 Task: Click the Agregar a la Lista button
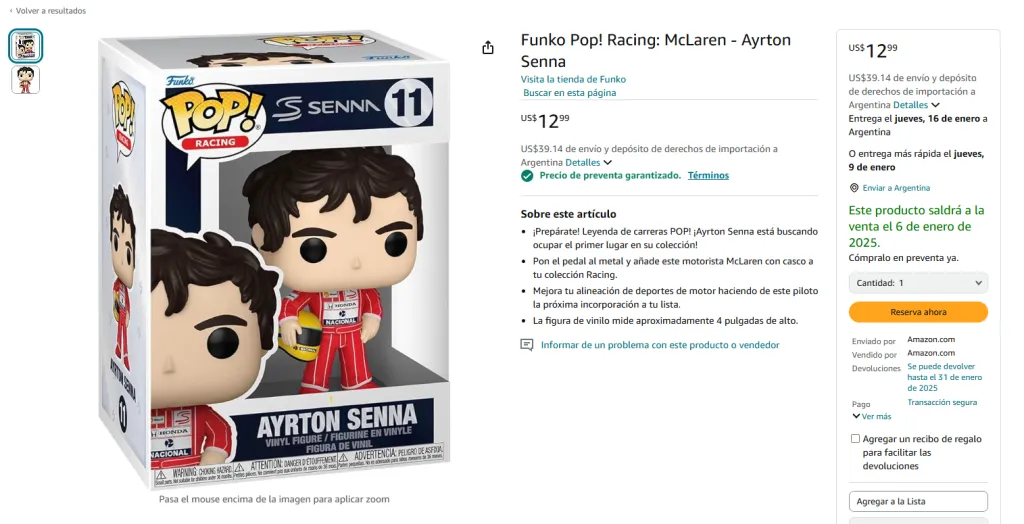pos(918,501)
